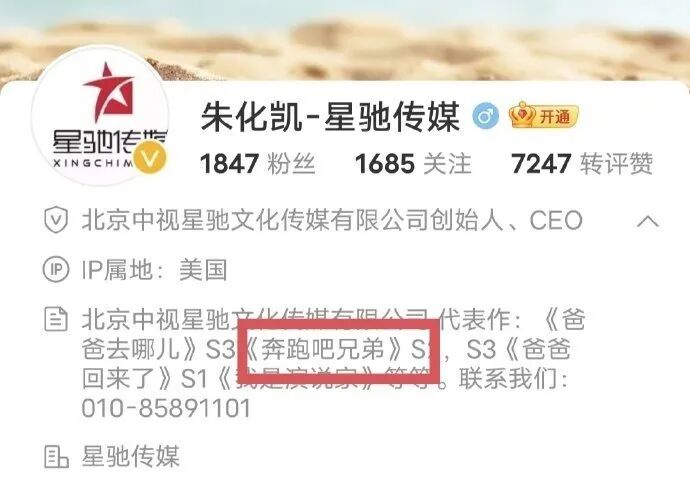Tap the gold verified V badge
Viewport: 690px width, 489px height.
pyautogui.click(x=150, y=158)
